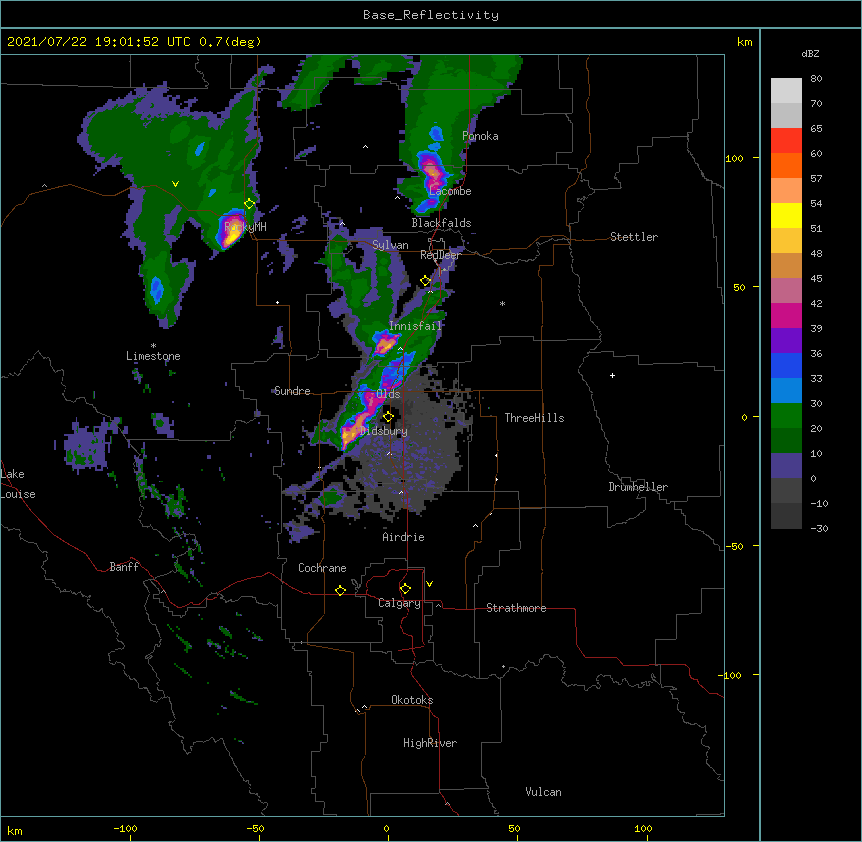Click the magenta 39-42 dBZ legend swatch
The height and width of the screenshot is (842, 862).
tap(786, 315)
